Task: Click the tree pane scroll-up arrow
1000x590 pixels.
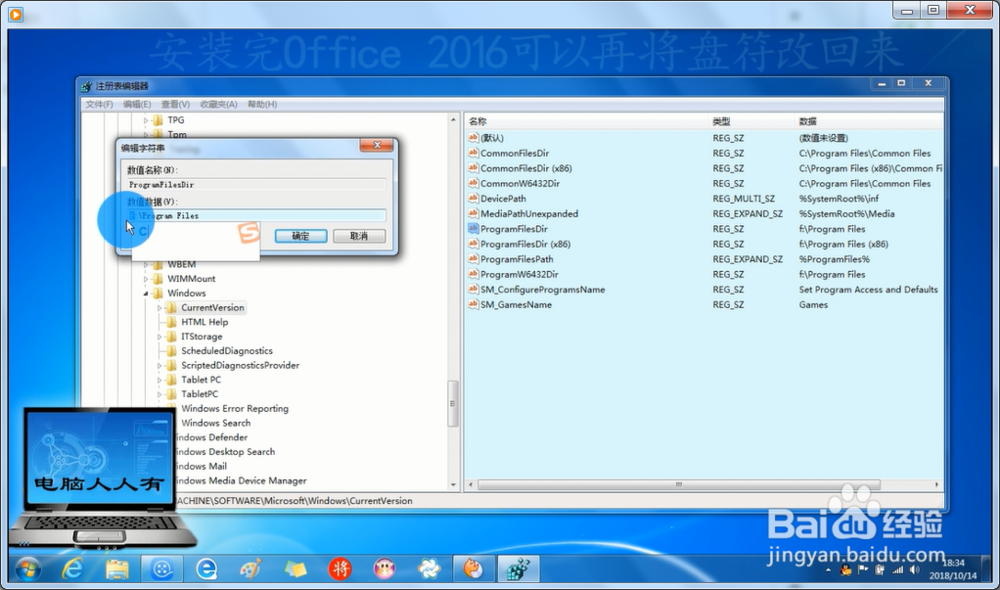Action: pos(453,120)
